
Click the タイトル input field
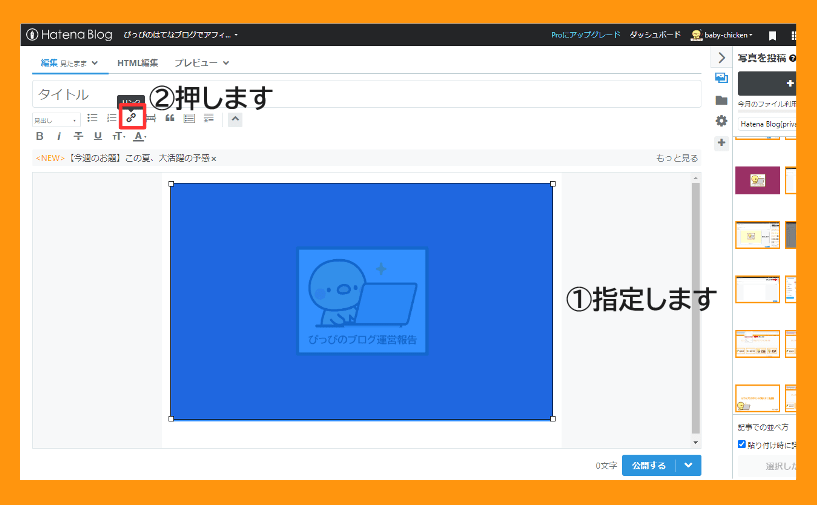[367, 94]
